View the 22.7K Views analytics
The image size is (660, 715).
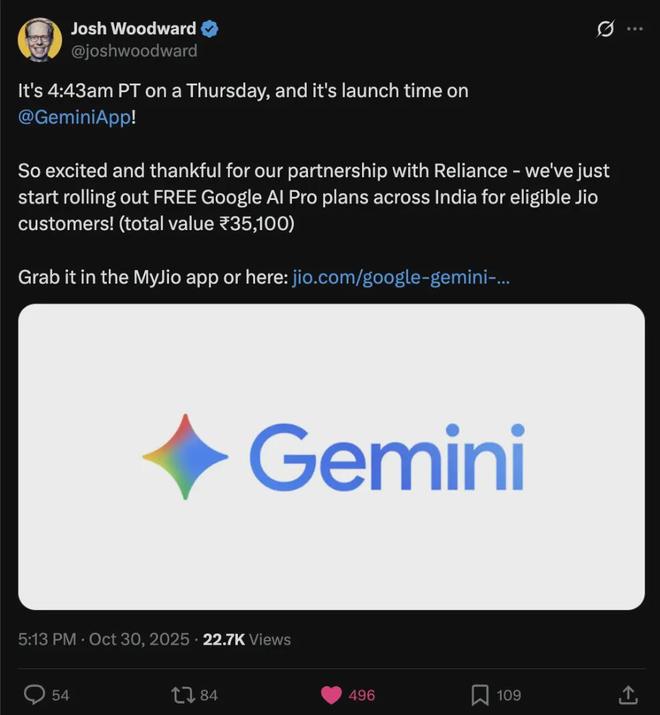click(x=246, y=638)
